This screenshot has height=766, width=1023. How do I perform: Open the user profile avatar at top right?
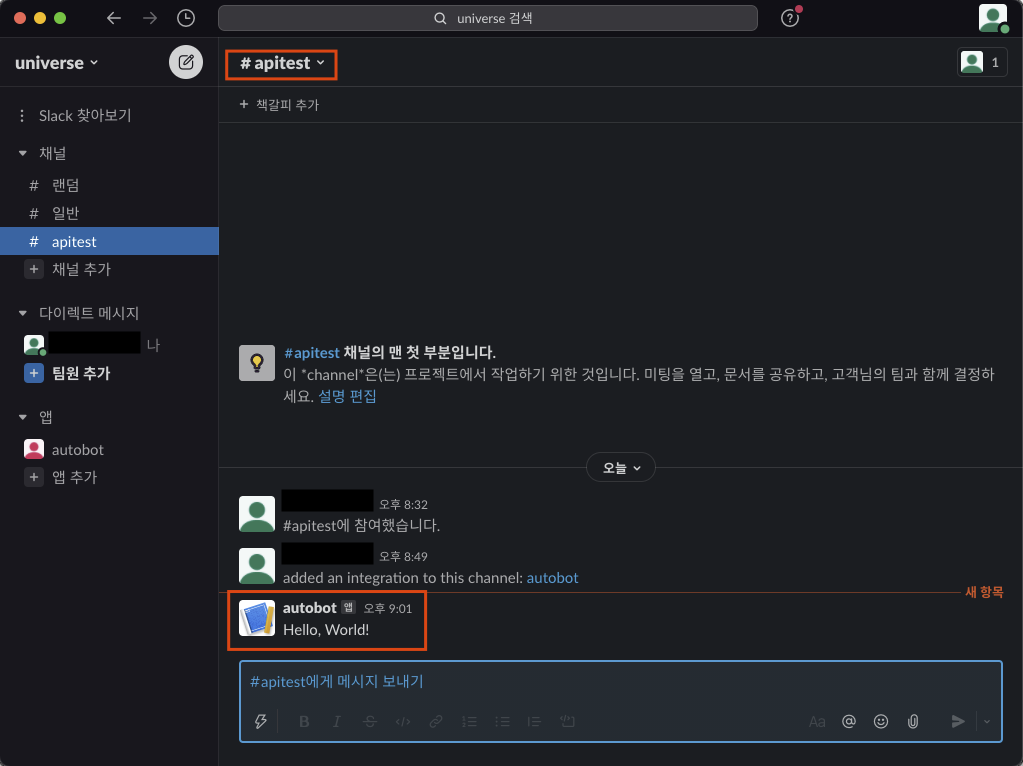pyautogui.click(x=992, y=18)
